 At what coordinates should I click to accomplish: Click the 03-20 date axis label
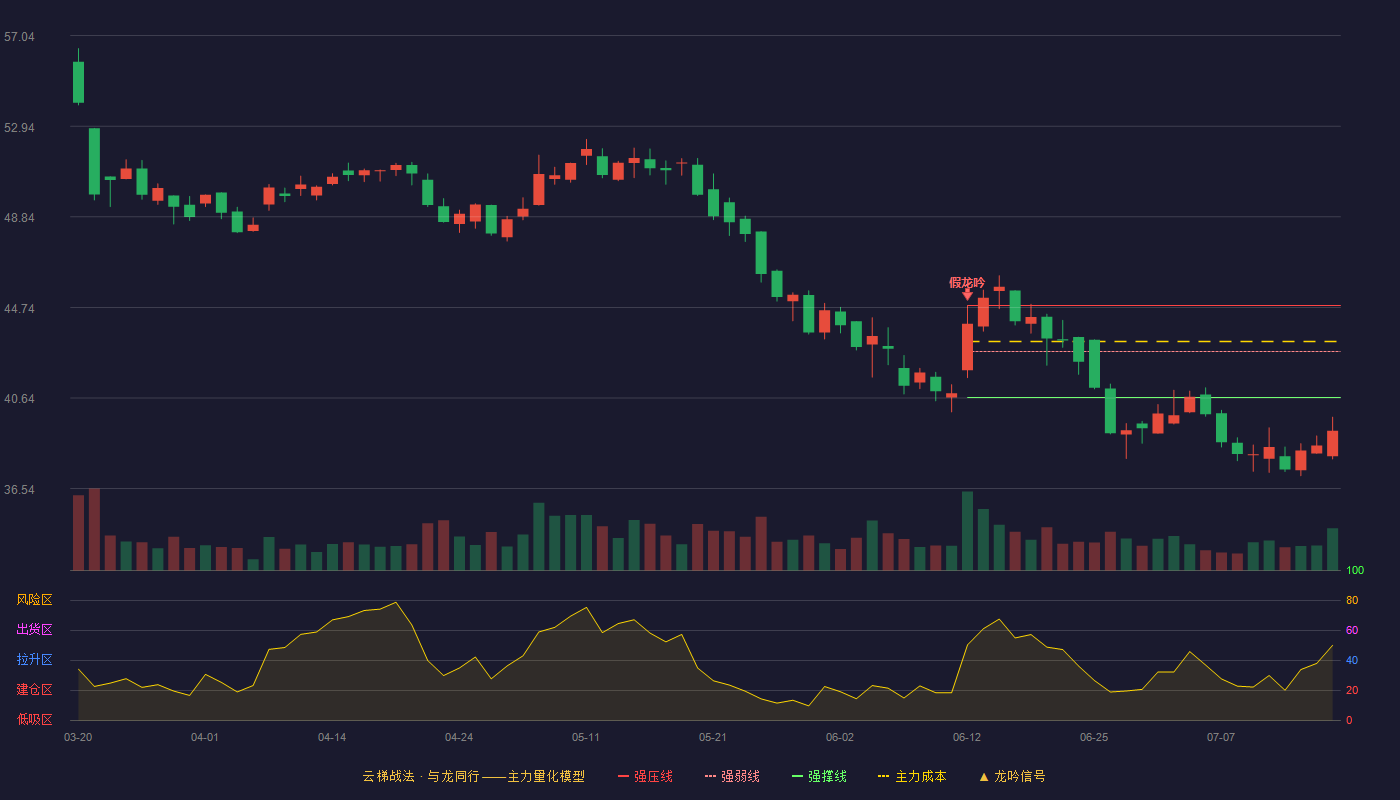coord(78,737)
